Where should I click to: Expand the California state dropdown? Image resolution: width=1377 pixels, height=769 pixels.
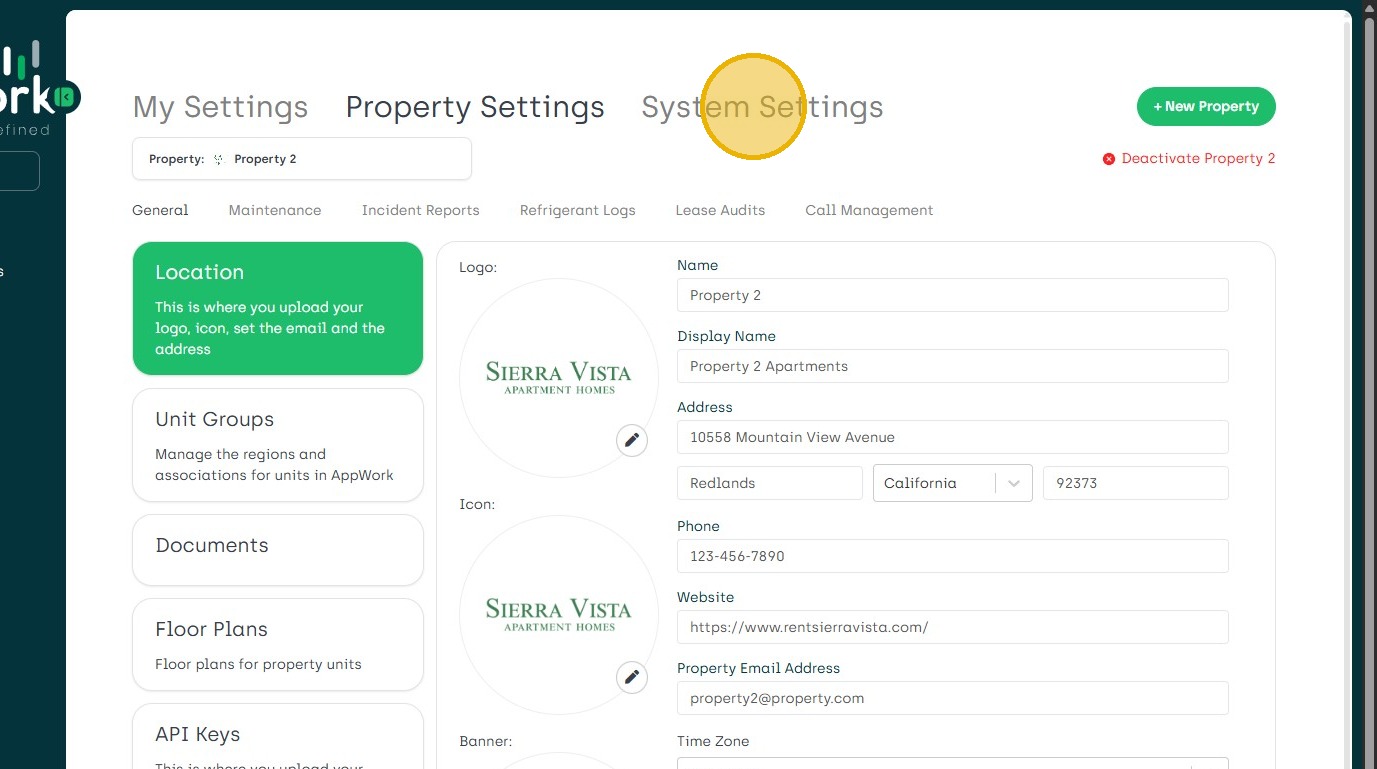[1013, 483]
